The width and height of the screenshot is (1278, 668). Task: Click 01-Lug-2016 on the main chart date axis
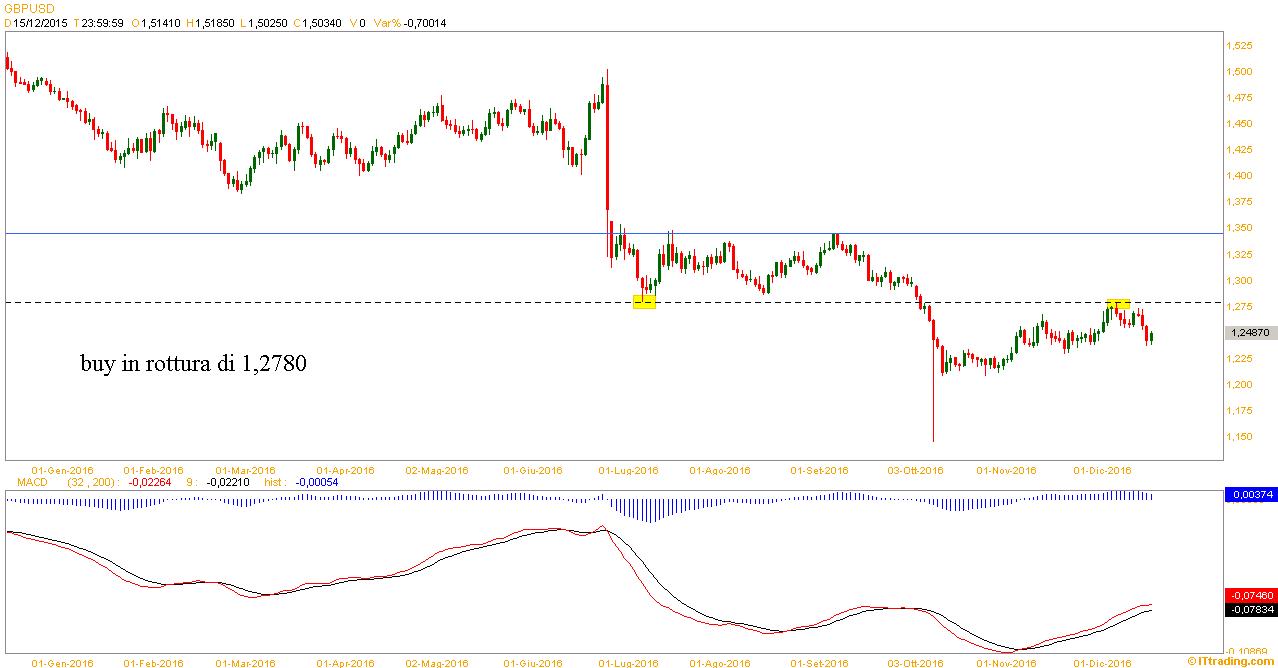pos(627,470)
